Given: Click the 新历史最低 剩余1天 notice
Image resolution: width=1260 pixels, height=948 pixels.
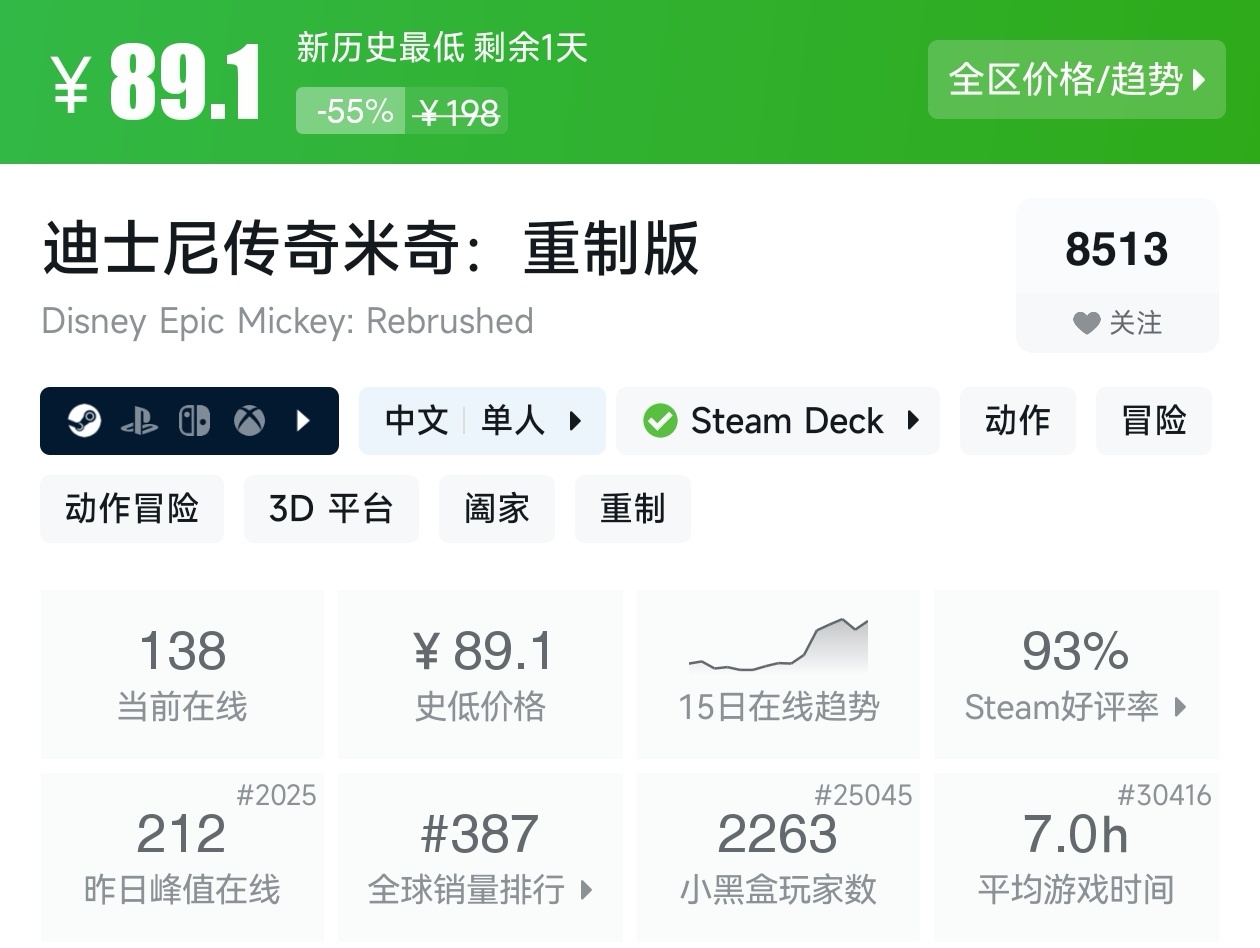Looking at the screenshot, I should [x=442, y=47].
